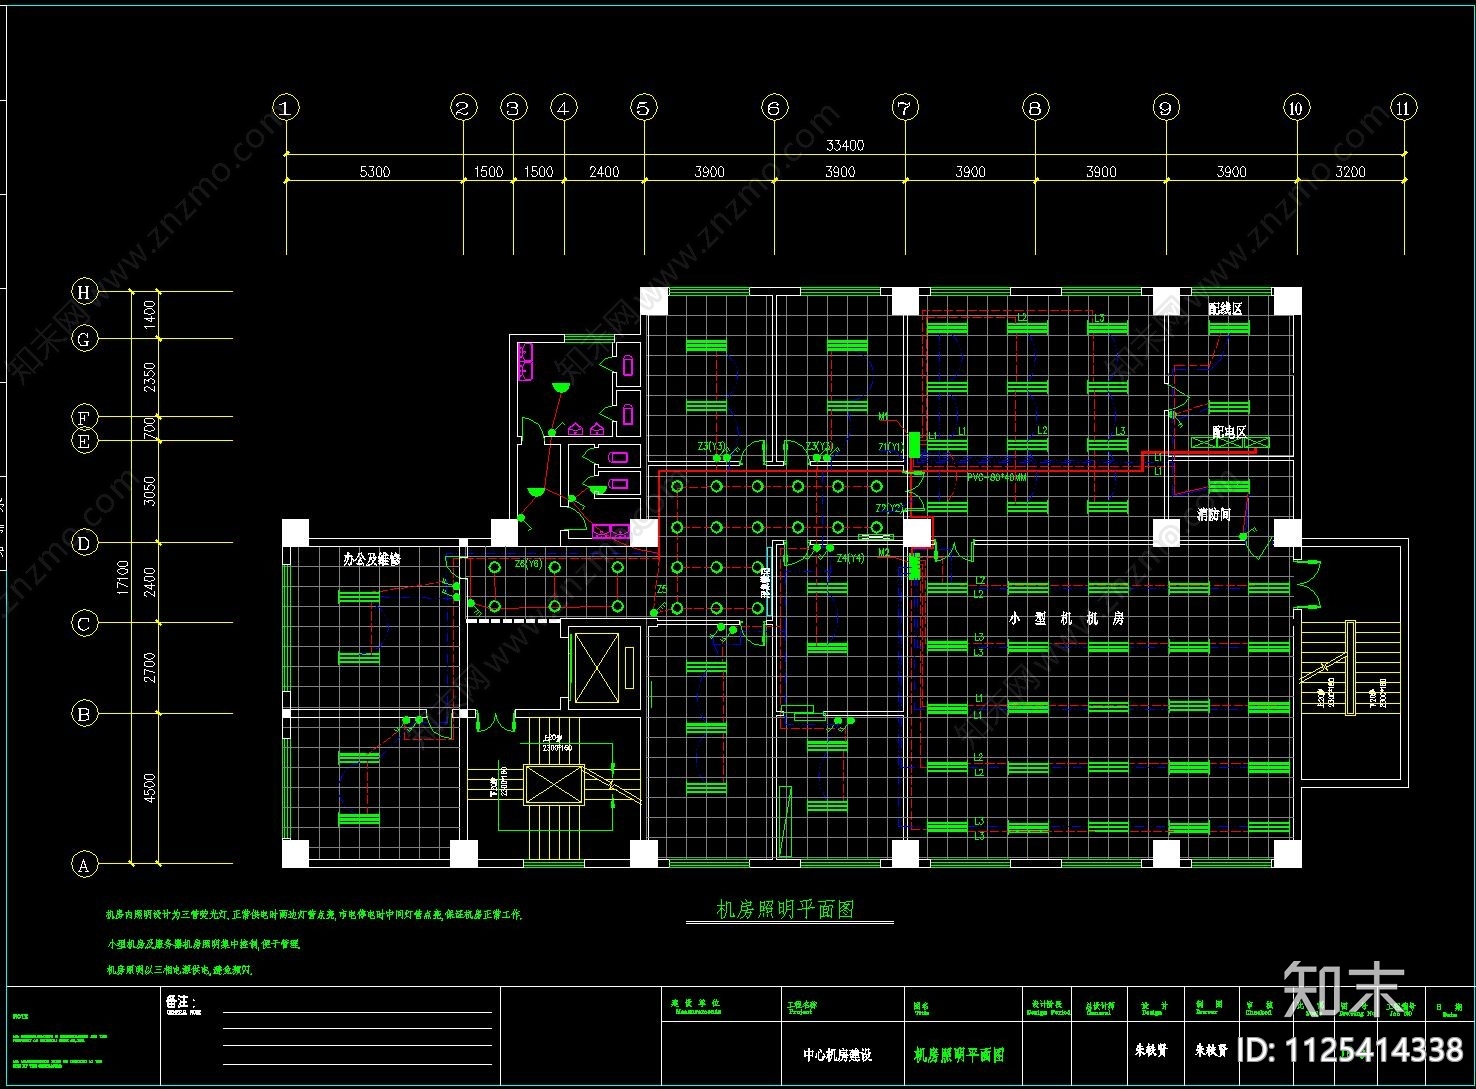
Task: Select the axis bubble numbered 6
Action: pyautogui.click(x=774, y=108)
